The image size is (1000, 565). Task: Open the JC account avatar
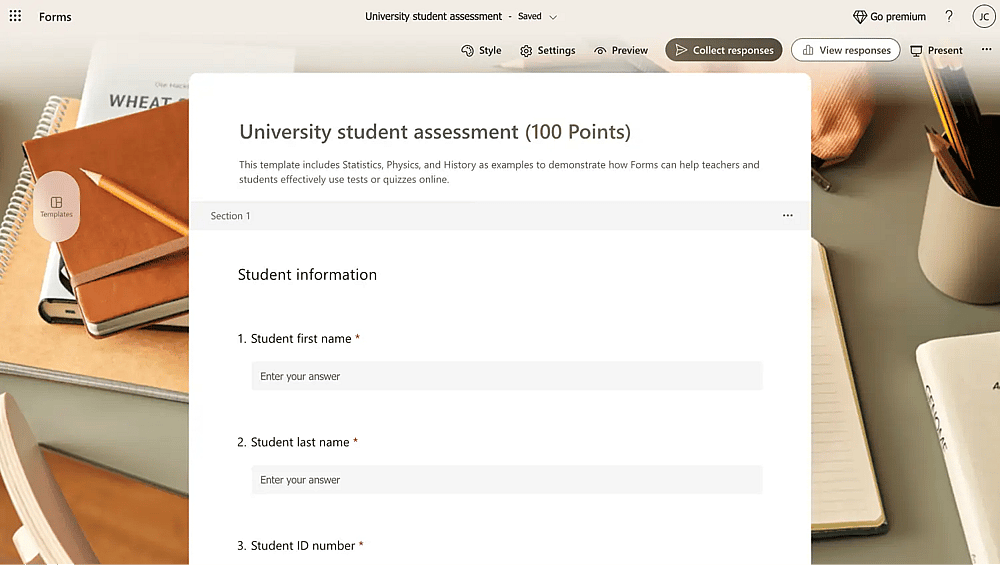984,17
